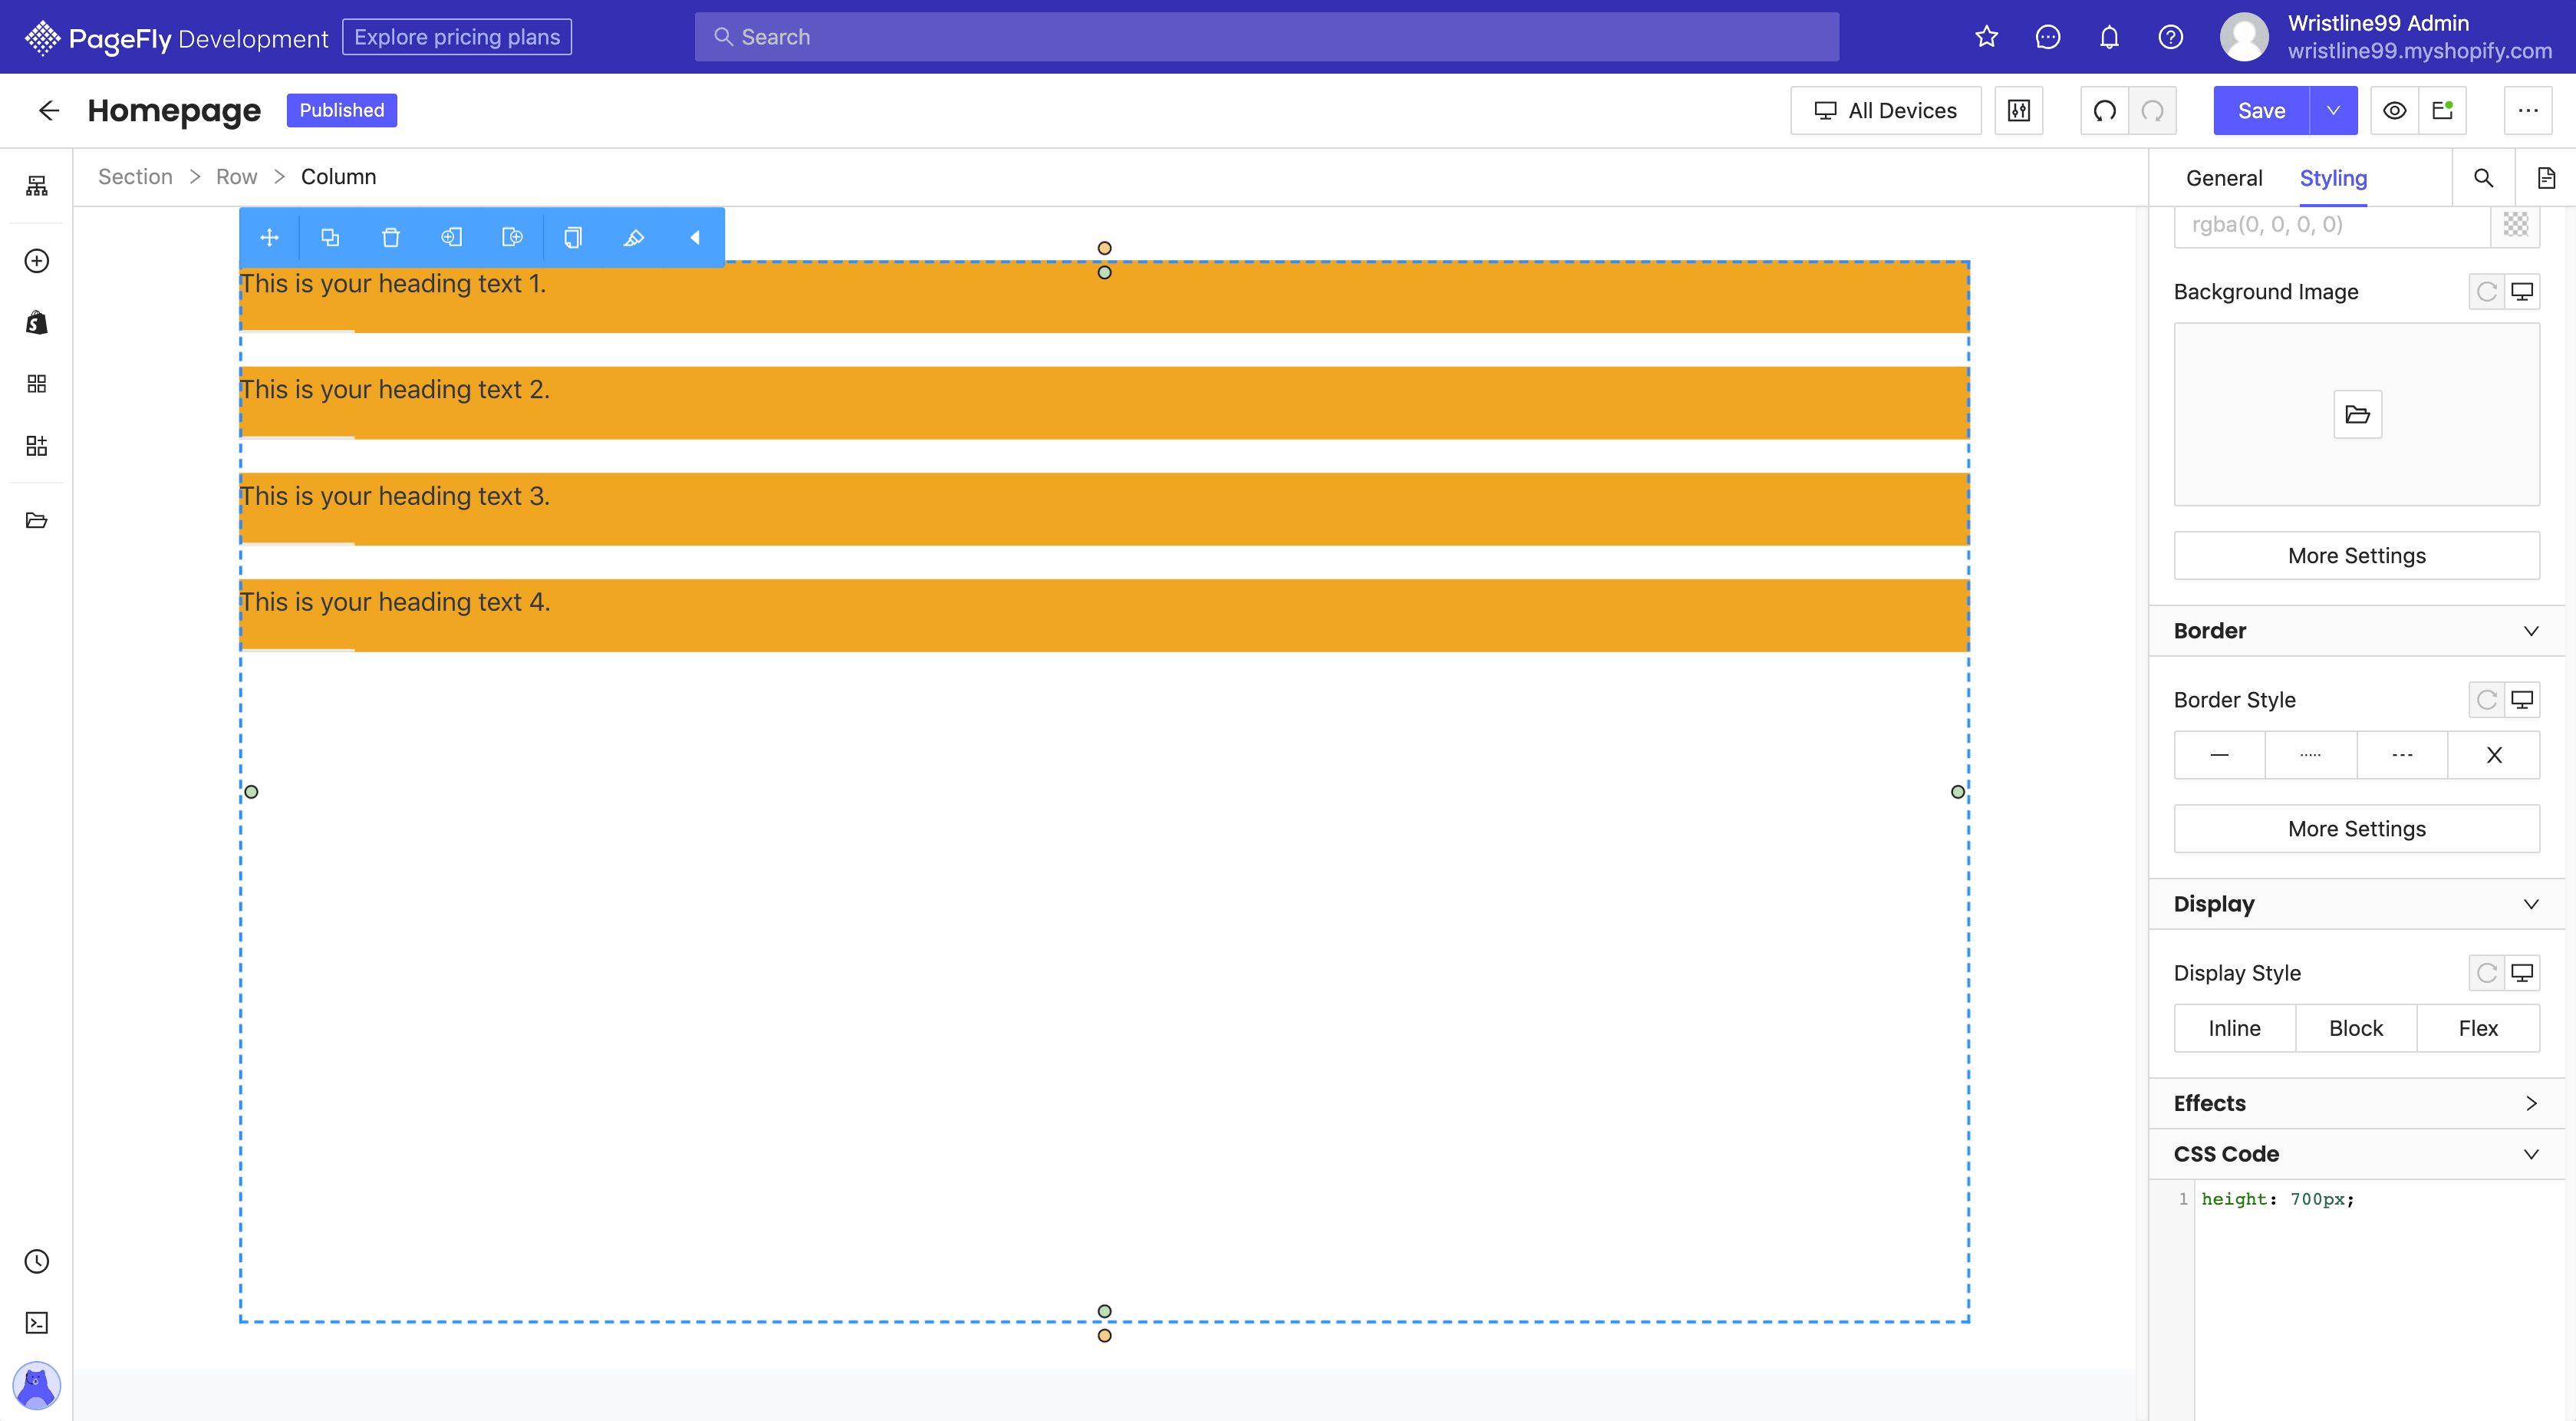Click the back arrow next to Homepage
Viewport: 2576px width, 1421px height.
tap(48, 110)
